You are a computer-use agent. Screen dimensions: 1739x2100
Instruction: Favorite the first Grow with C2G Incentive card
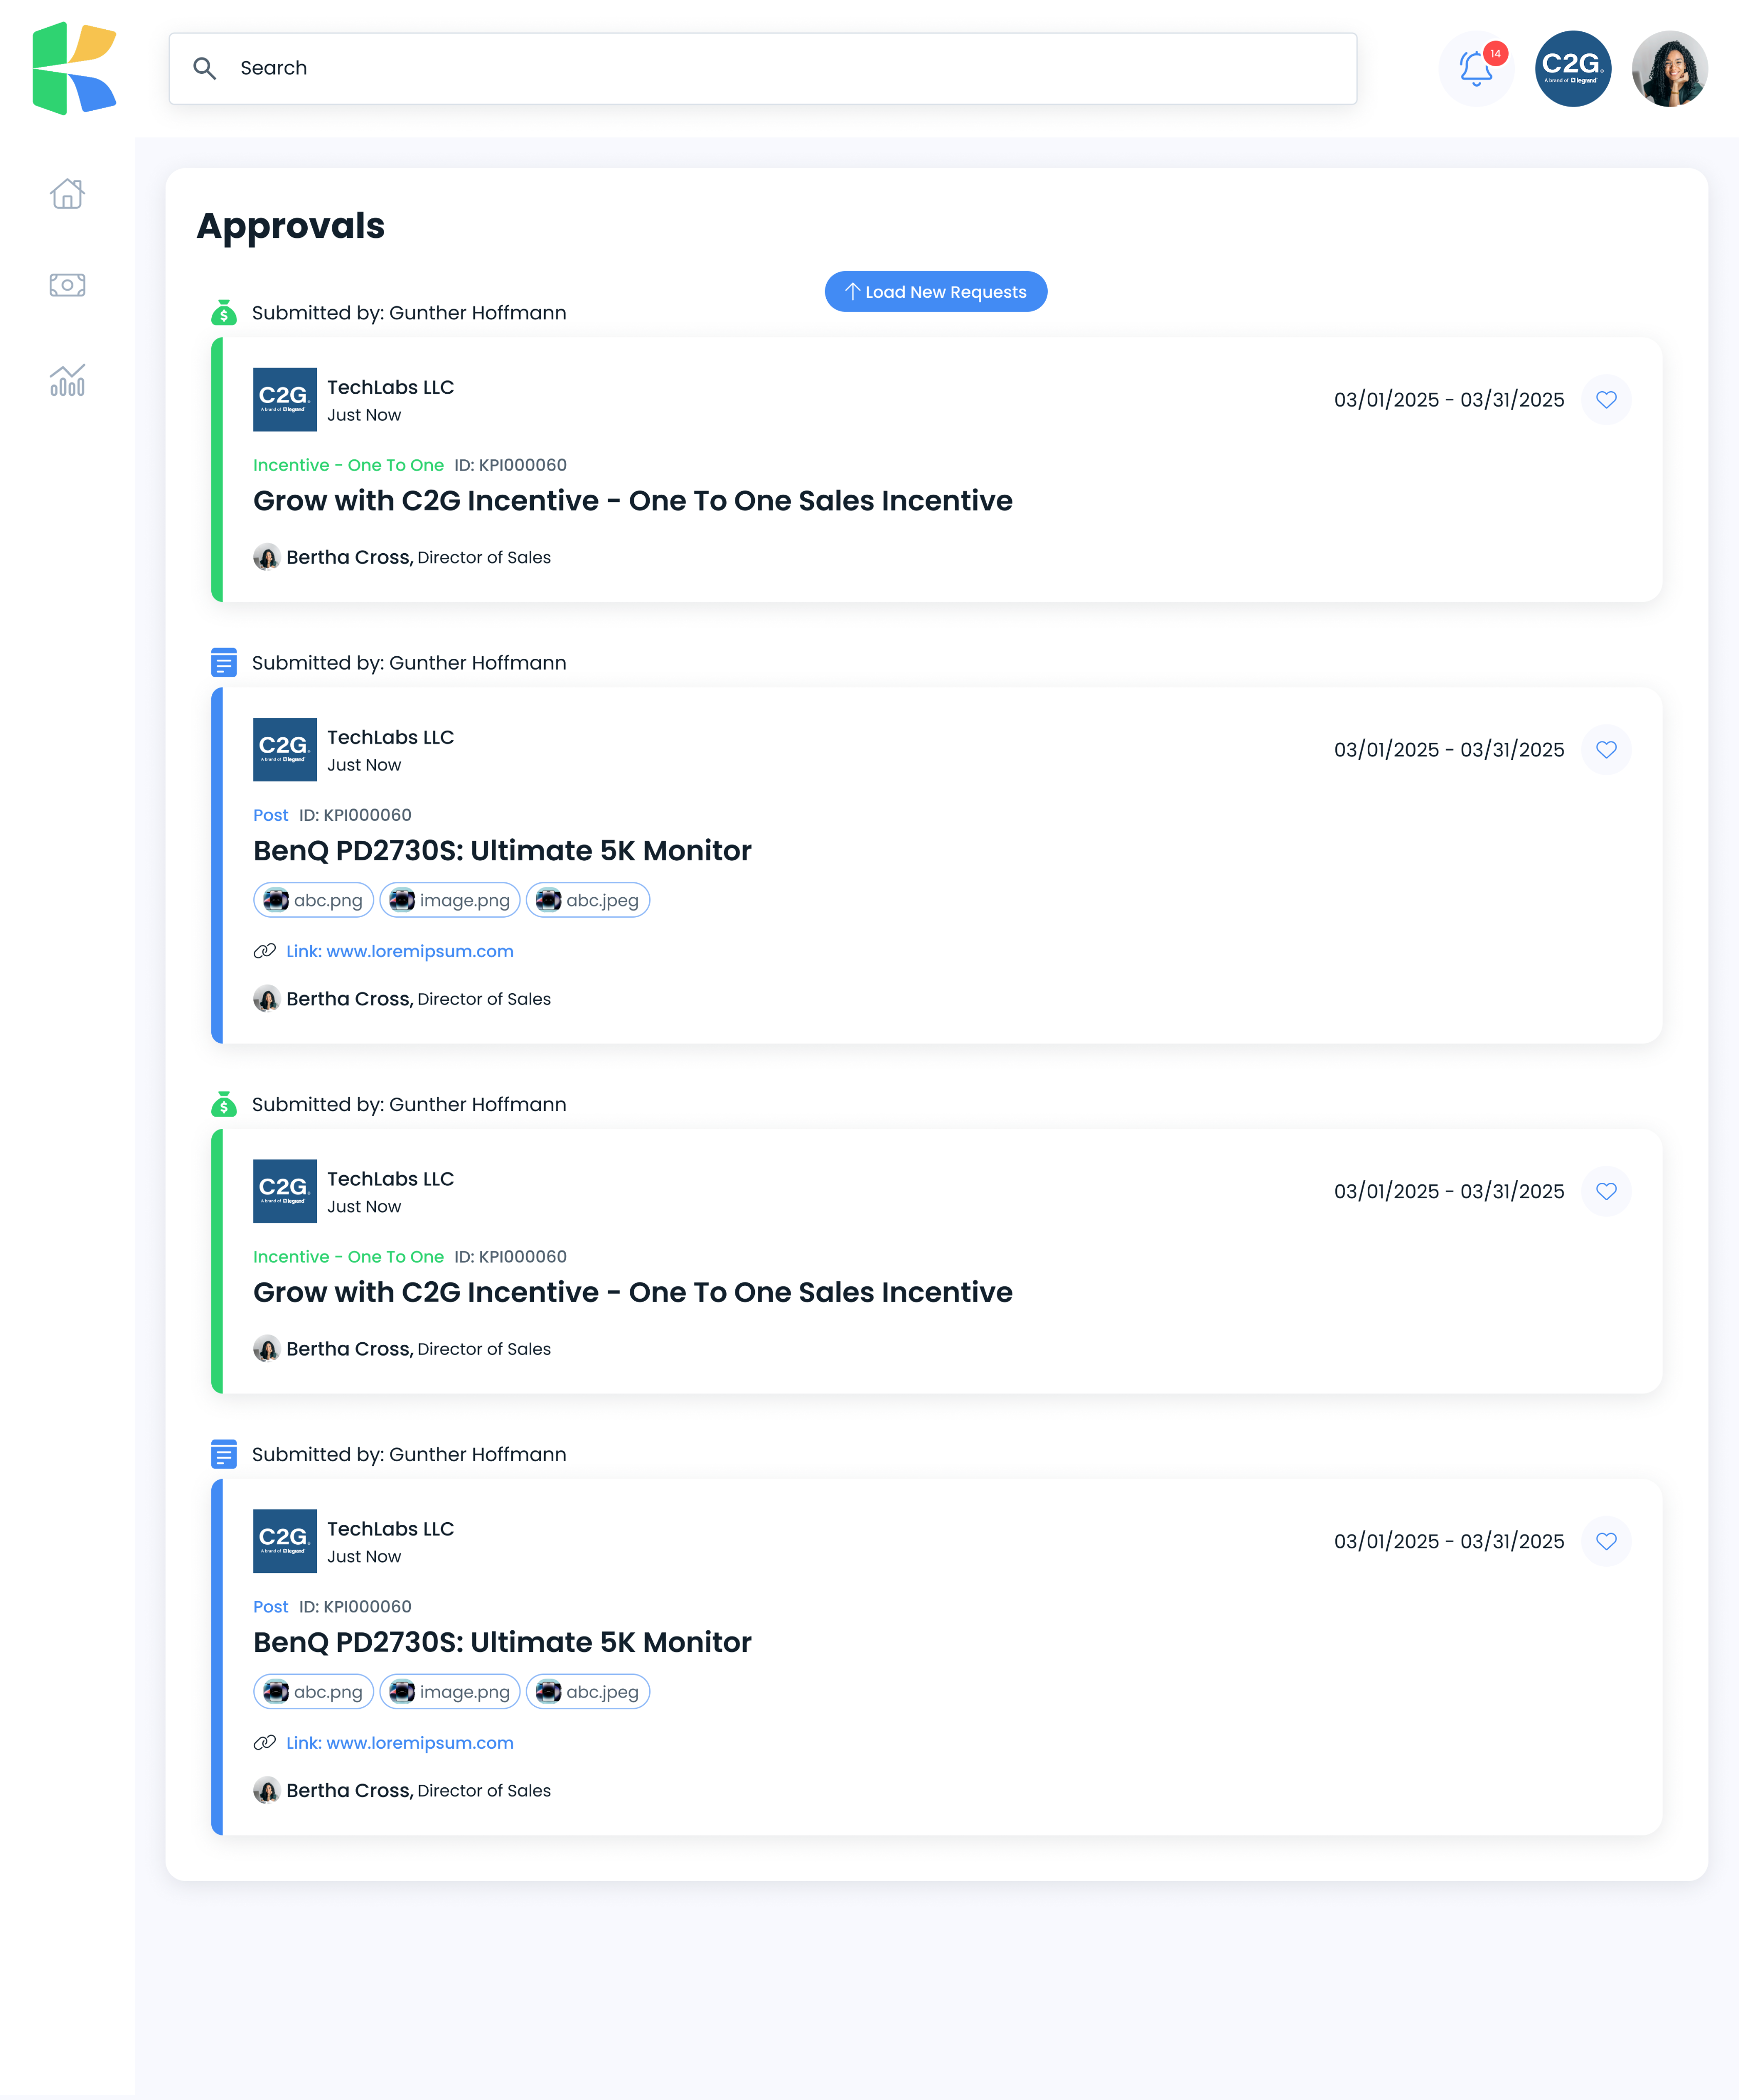pos(1606,400)
